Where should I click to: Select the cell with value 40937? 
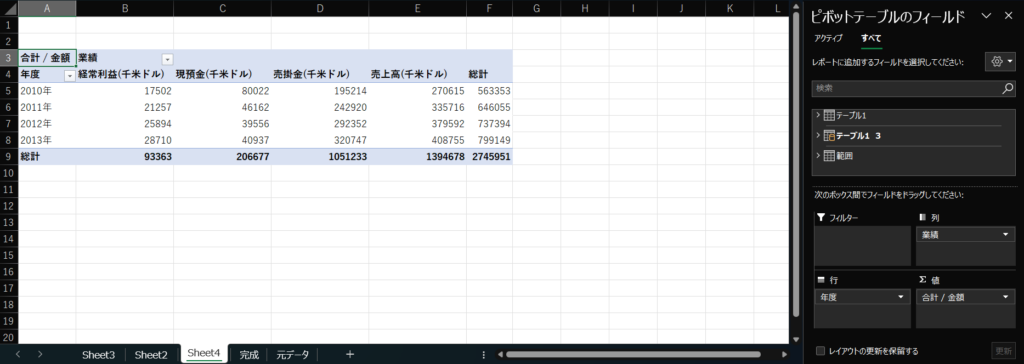(x=222, y=141)
